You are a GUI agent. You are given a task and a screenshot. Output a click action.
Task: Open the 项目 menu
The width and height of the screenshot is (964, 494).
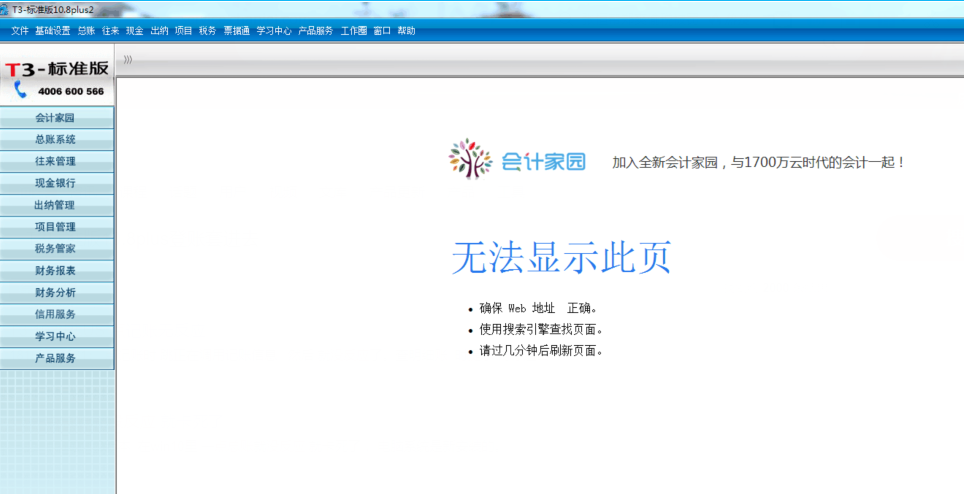pos(183,31)
